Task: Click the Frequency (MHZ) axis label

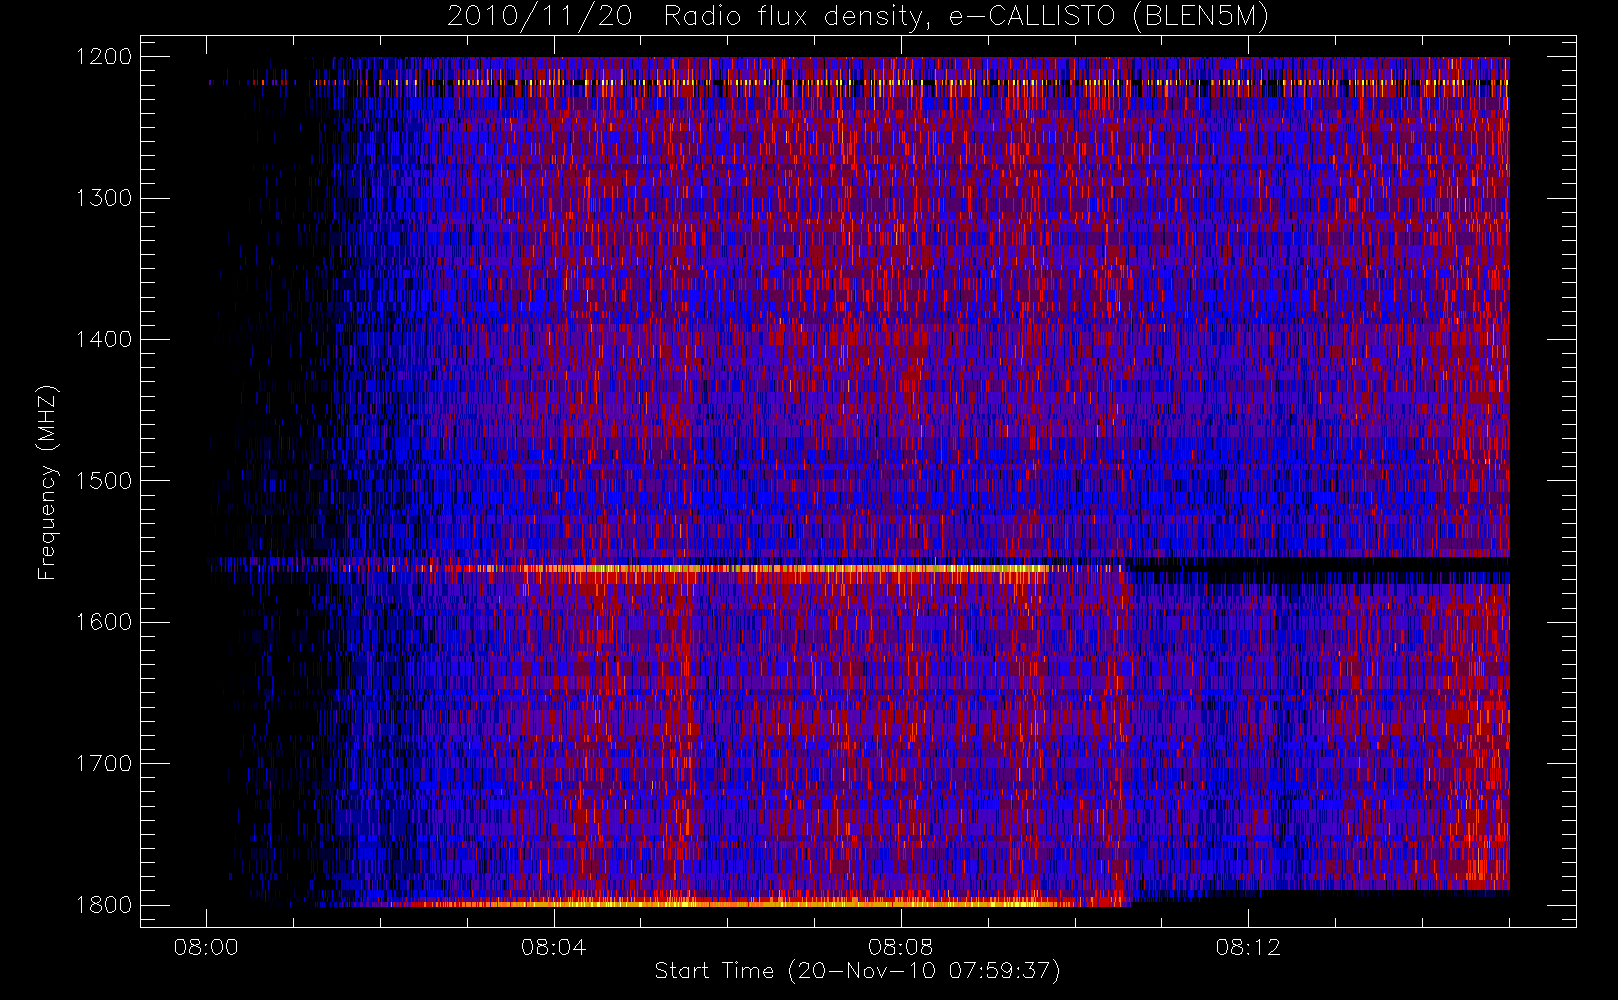Action: [47, 482]
